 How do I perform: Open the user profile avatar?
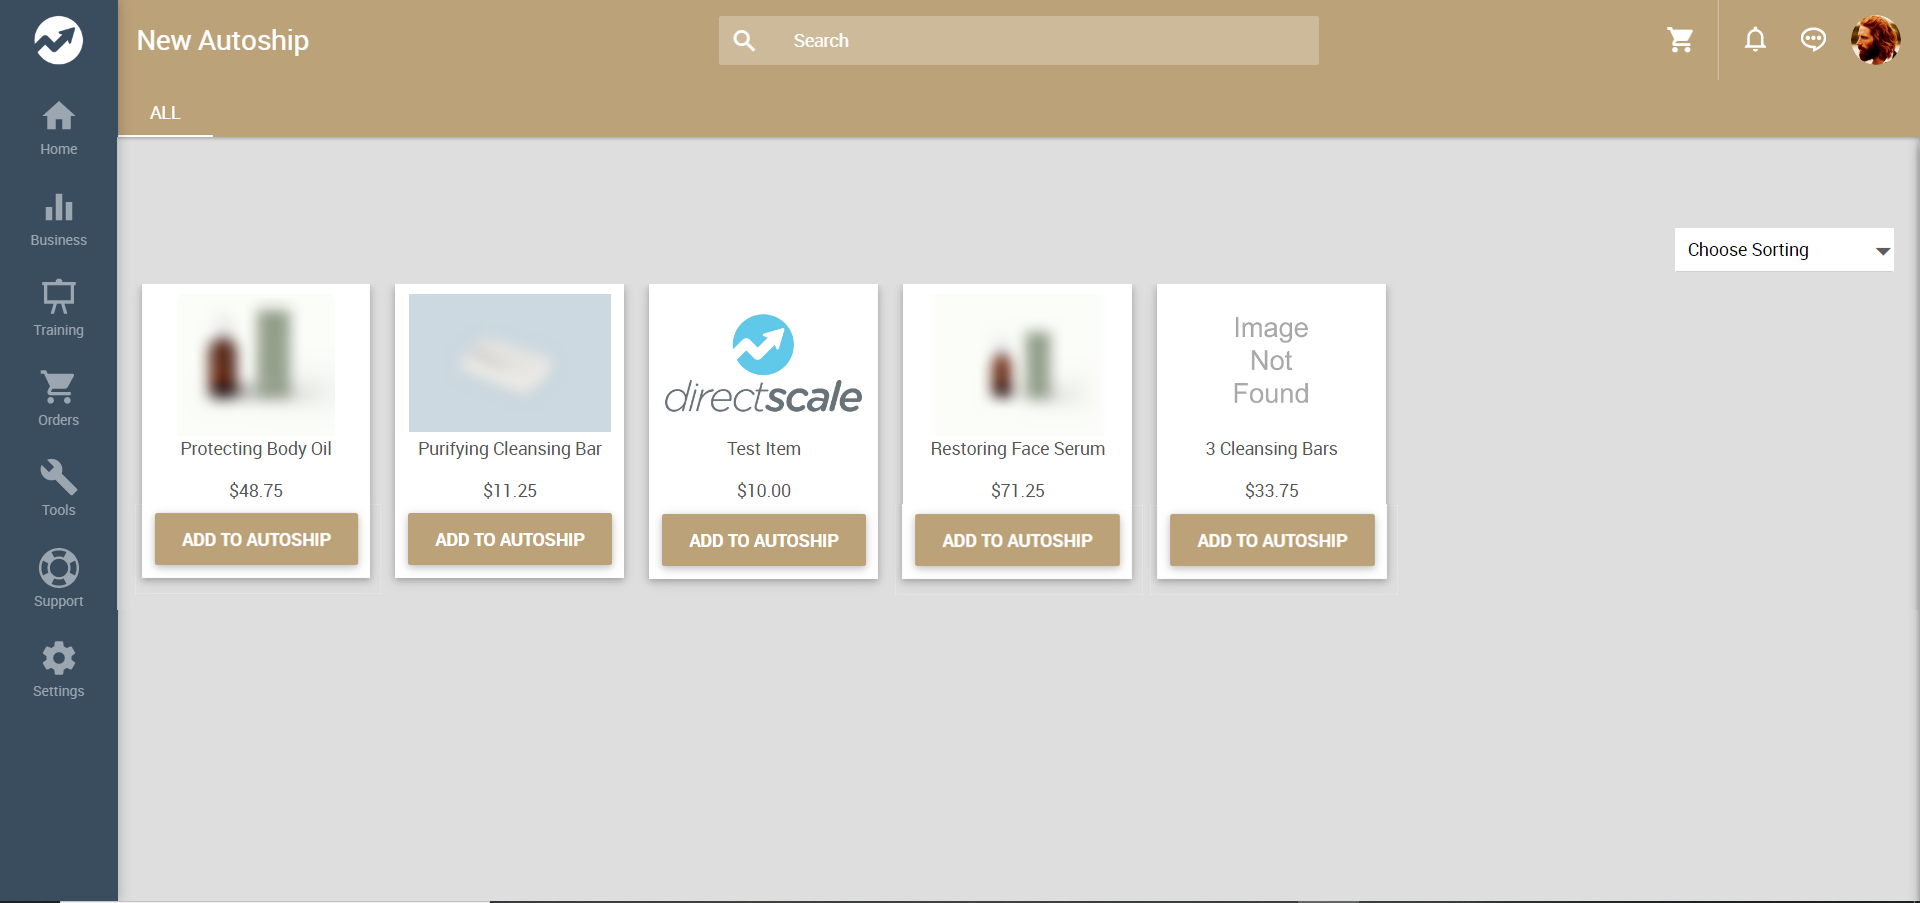tap(1875, 40)
